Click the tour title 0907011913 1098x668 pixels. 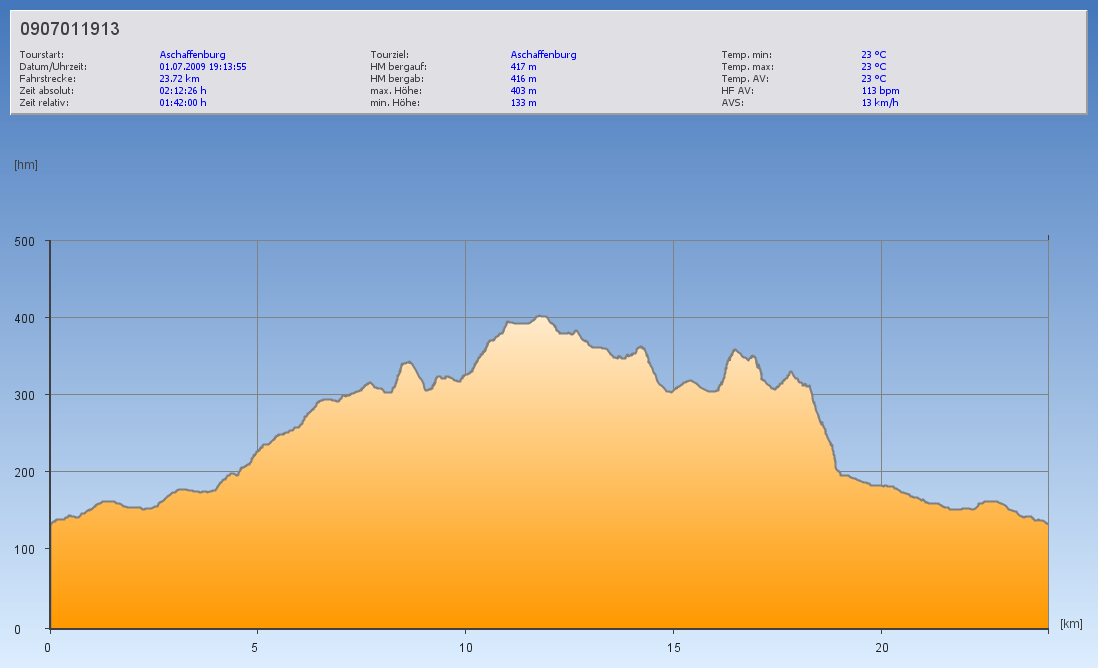pyautogui.click(x=70, y=29)
